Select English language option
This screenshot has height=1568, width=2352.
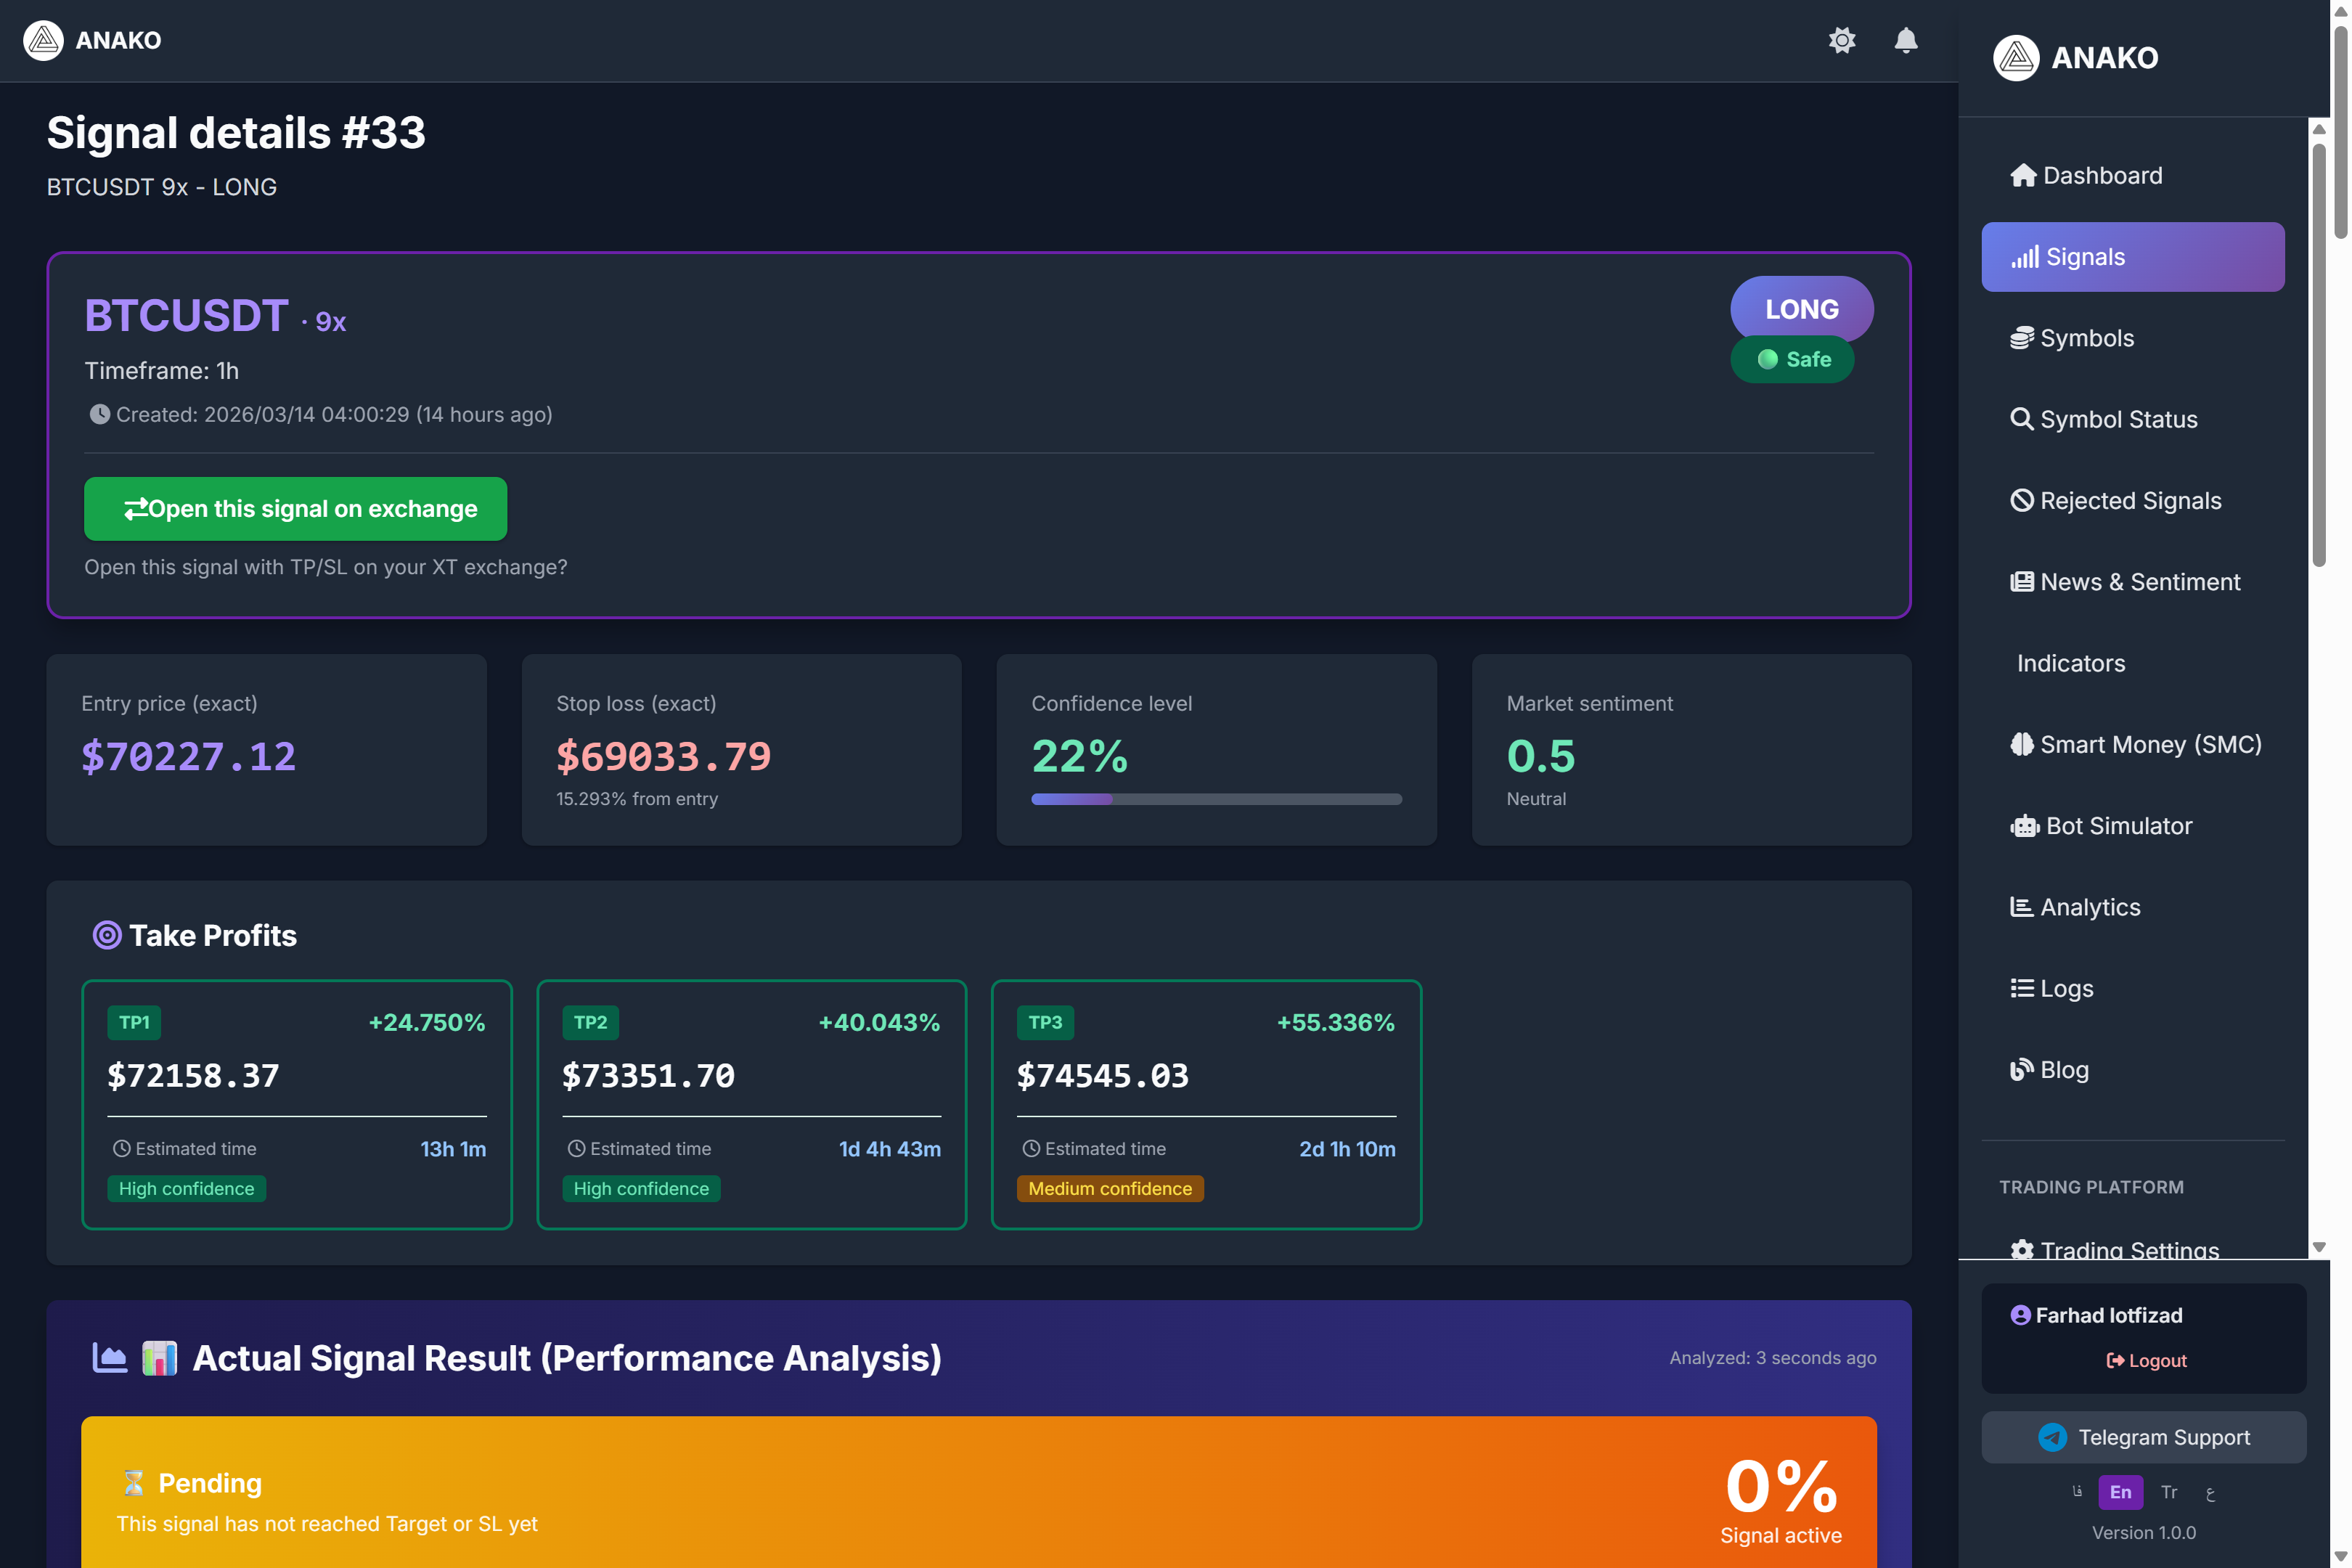click(2120, 1491)
